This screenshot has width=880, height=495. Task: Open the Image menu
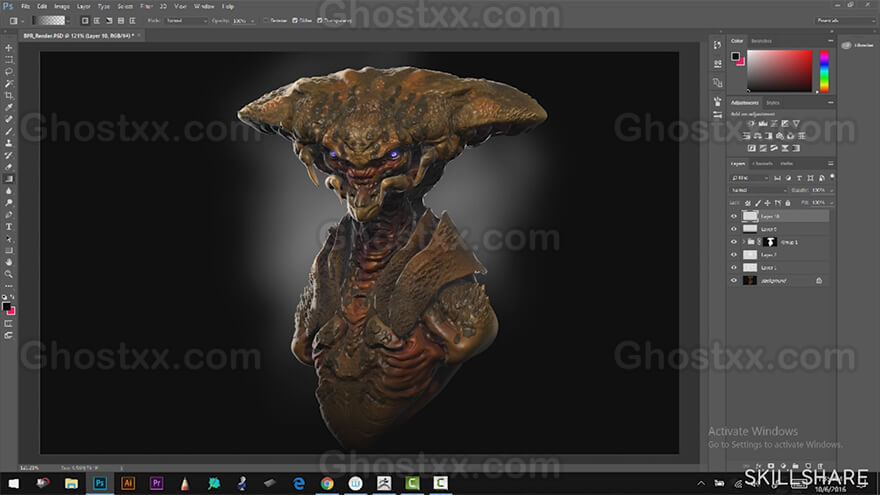(x=62, y=7)
